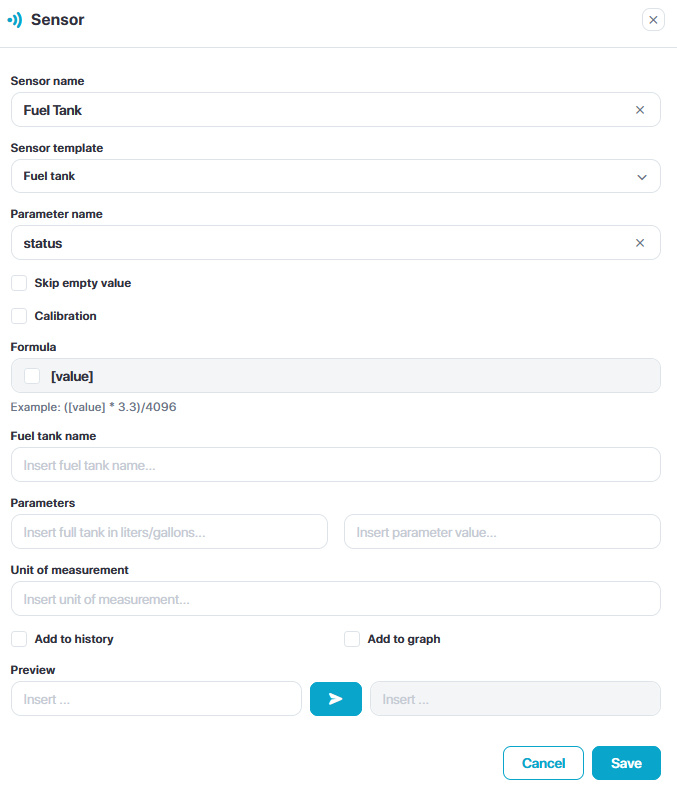Screen dimensions: 677x794
Task: Enable Skip empty value checkbox
Action: pyautogui.click(x=19, y=283)
